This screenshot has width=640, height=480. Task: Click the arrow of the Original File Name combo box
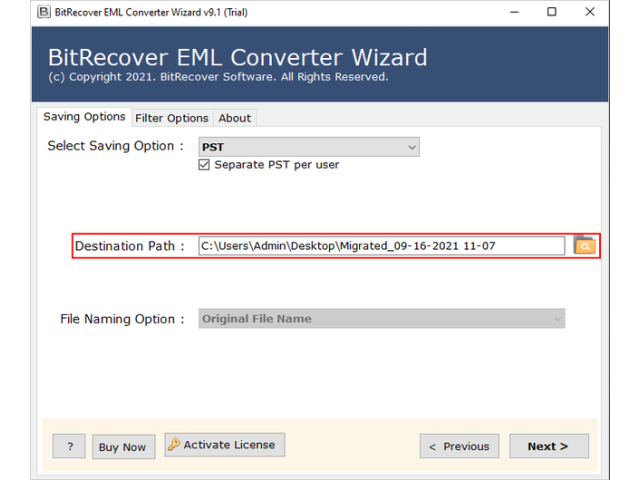[557, 319]
